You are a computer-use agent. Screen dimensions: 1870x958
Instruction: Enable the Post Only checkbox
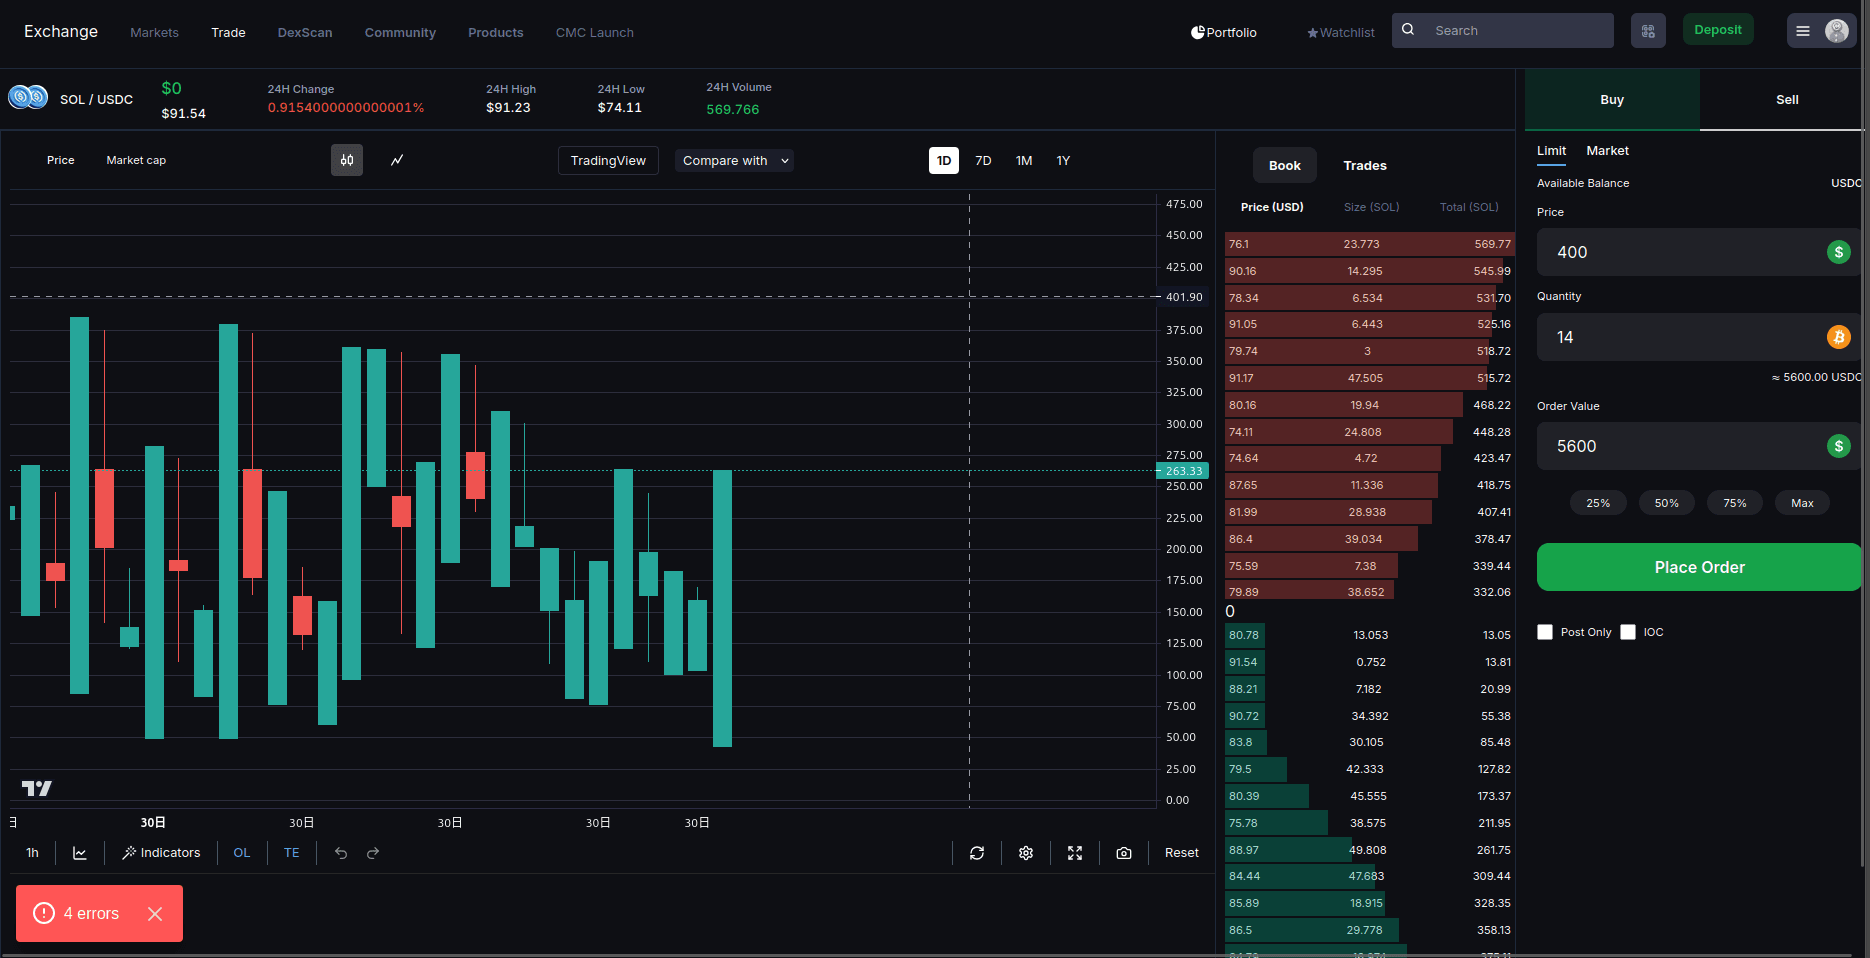tap(1545, 632)
